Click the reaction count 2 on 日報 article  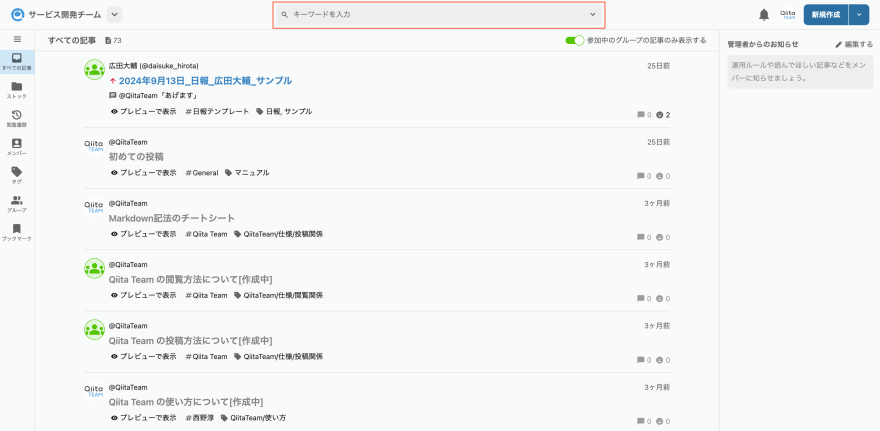click(x=663, y=115)
